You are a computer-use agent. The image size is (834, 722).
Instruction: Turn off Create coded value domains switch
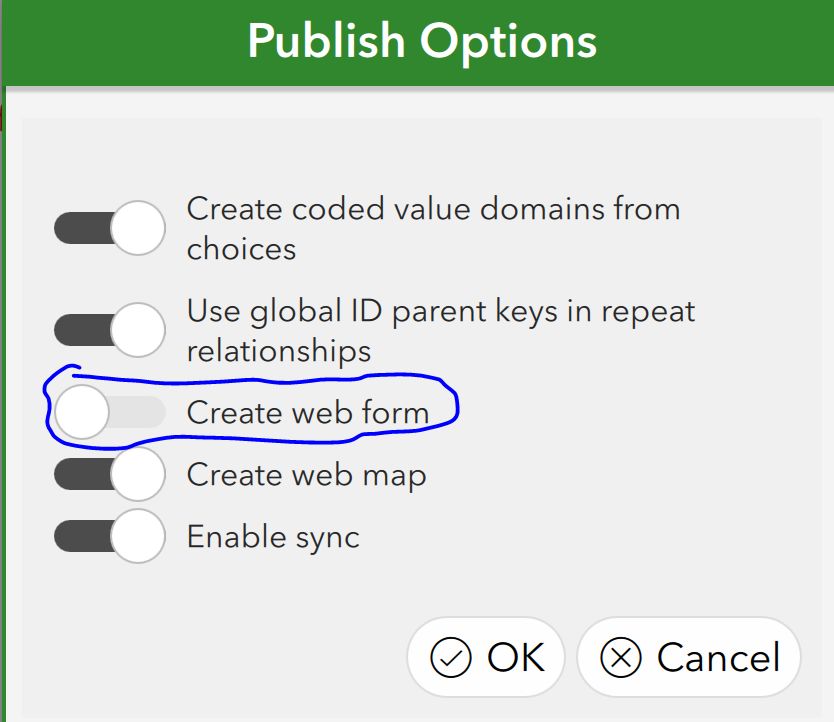(x=110, y=228)
